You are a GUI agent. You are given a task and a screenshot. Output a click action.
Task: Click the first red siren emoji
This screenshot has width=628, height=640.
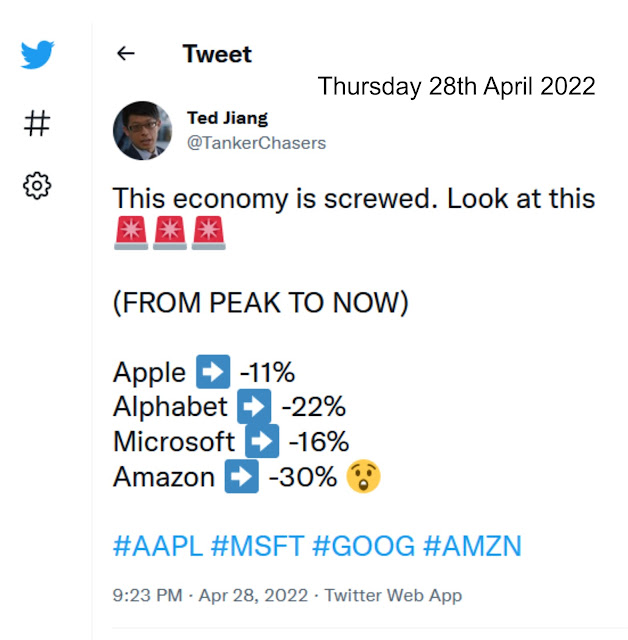coord(131,234)
